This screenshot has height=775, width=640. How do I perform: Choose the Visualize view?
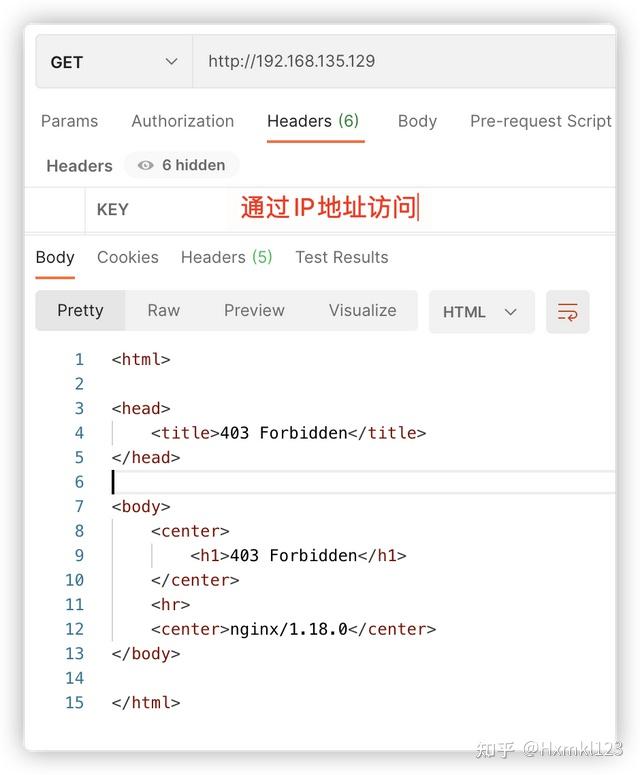pyautogui.click(x=362, y=310)
